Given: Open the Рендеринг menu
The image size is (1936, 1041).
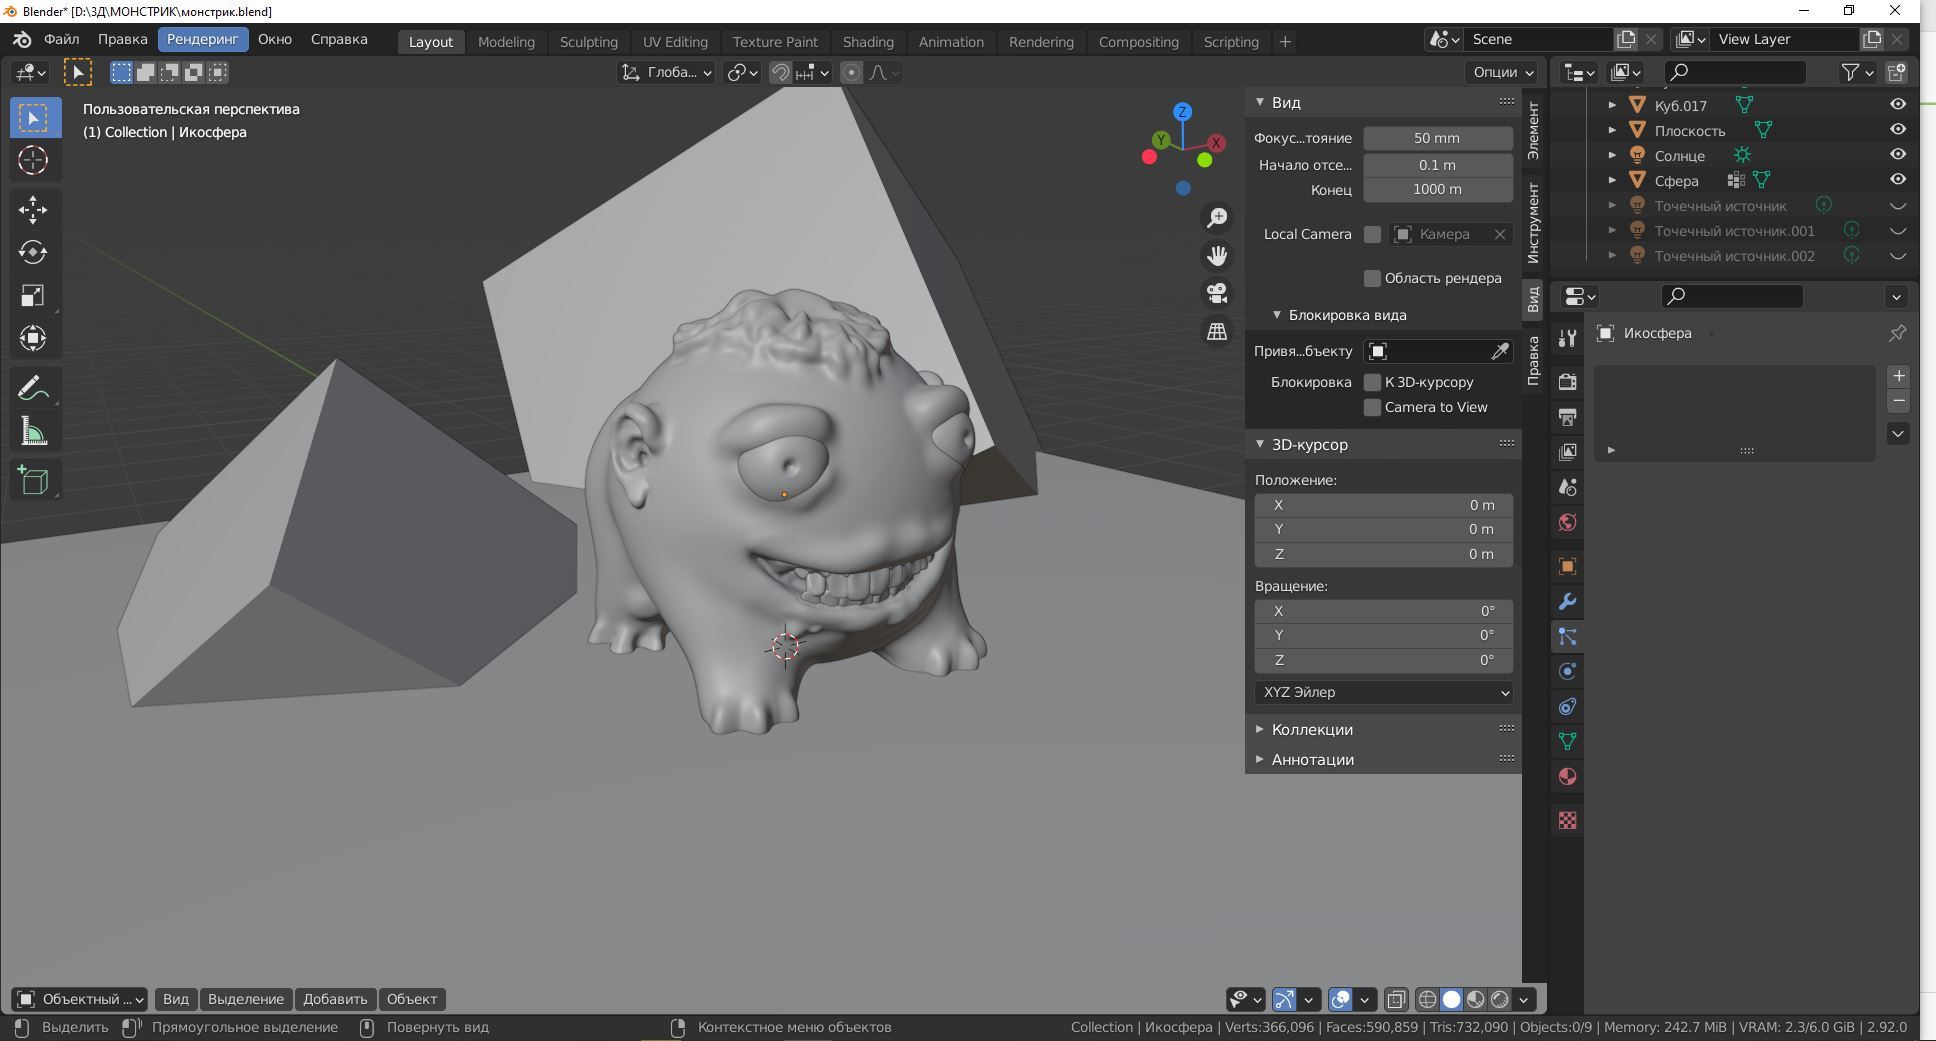Looking at the screenshot, I should tap(202, 39).
